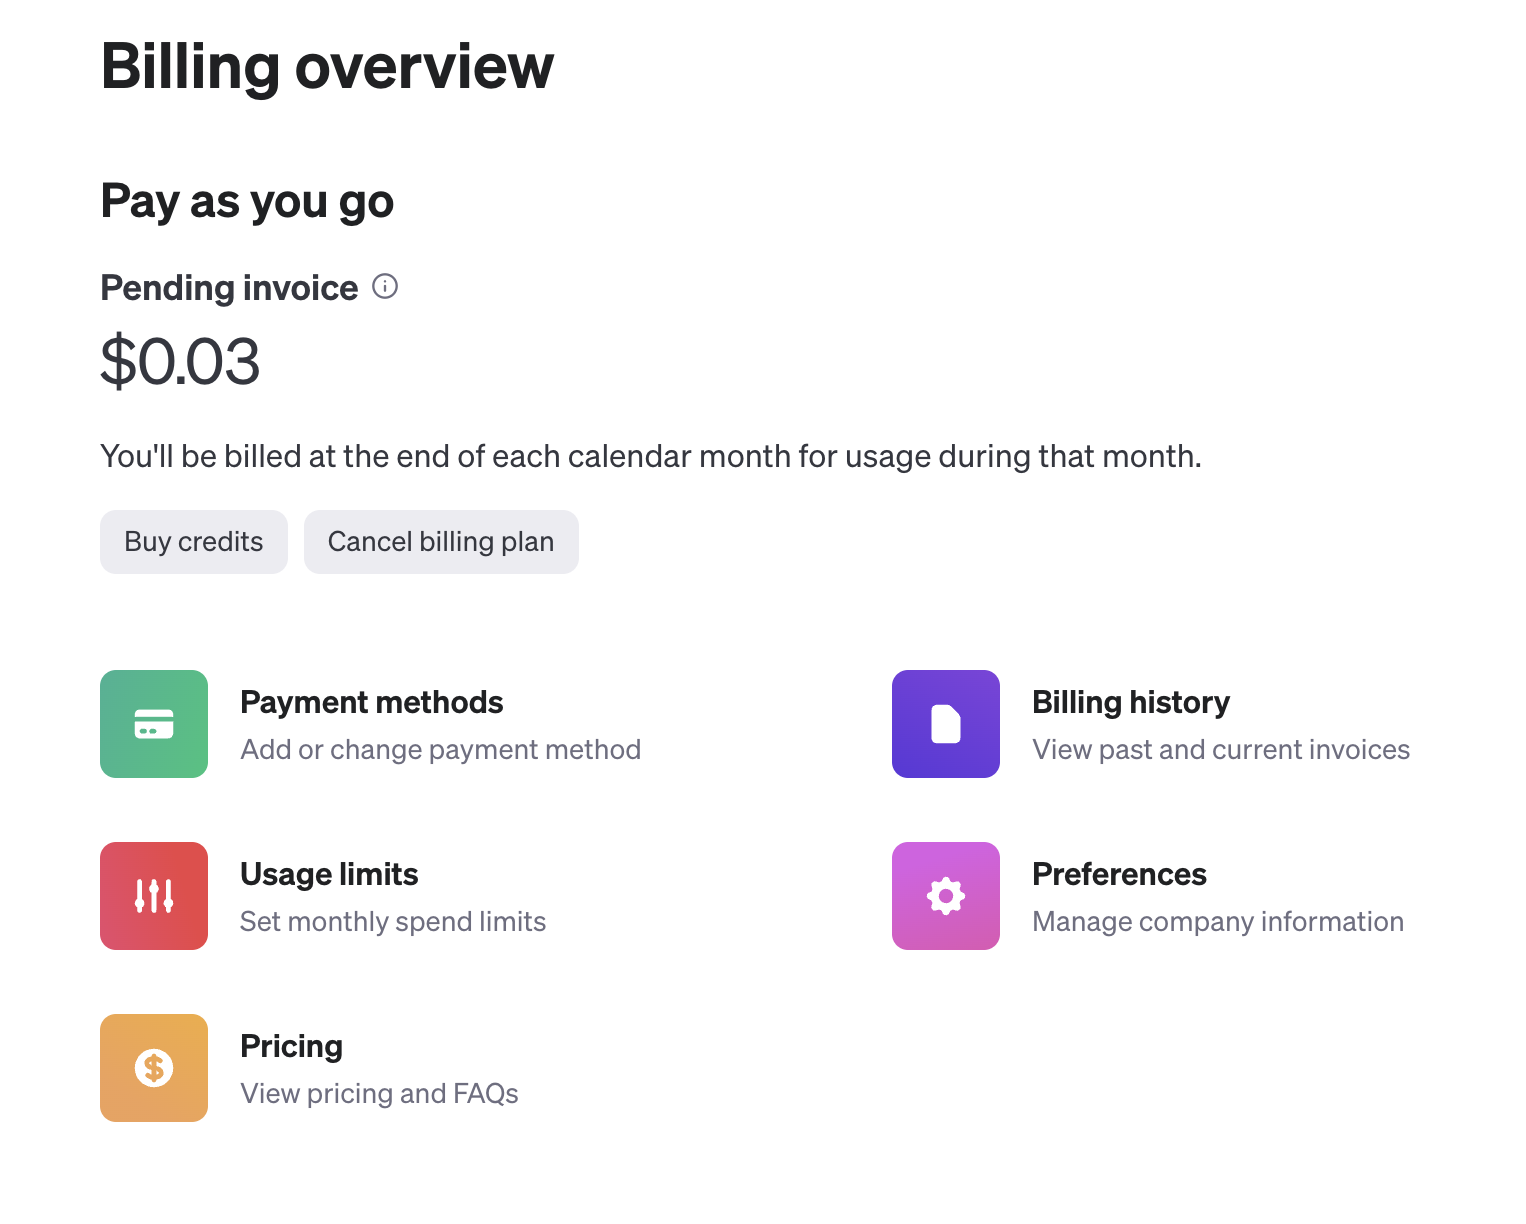Click "Set monthly spend limits" description

tap(393, 922)
